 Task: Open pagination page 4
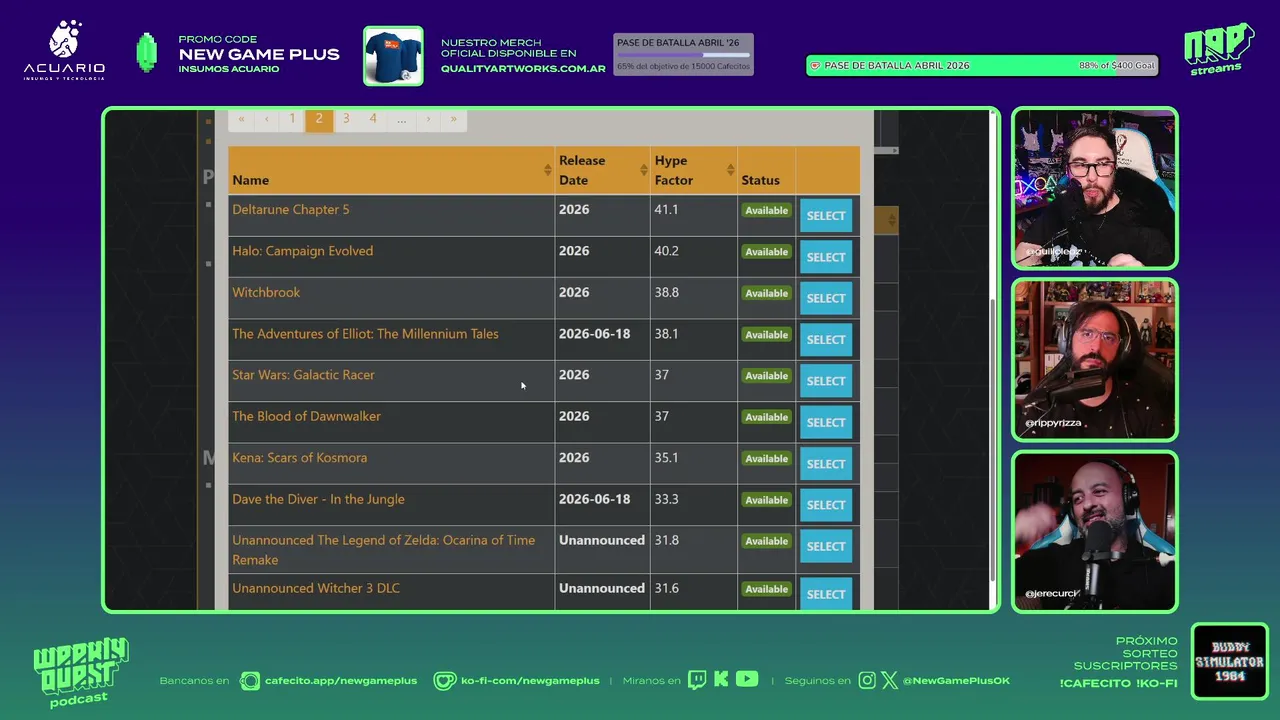(x=373, y=119)
